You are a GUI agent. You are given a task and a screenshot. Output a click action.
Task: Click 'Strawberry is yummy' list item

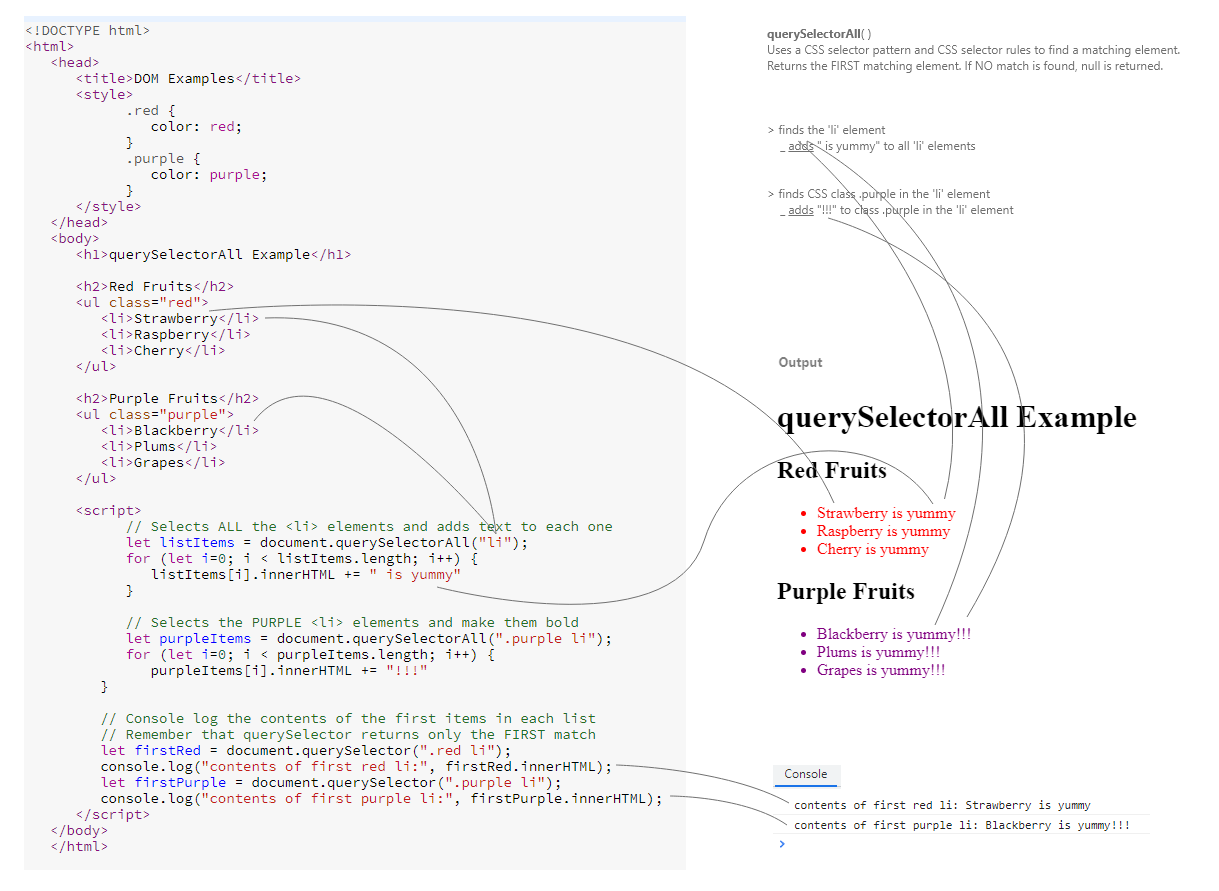[886, 513]
